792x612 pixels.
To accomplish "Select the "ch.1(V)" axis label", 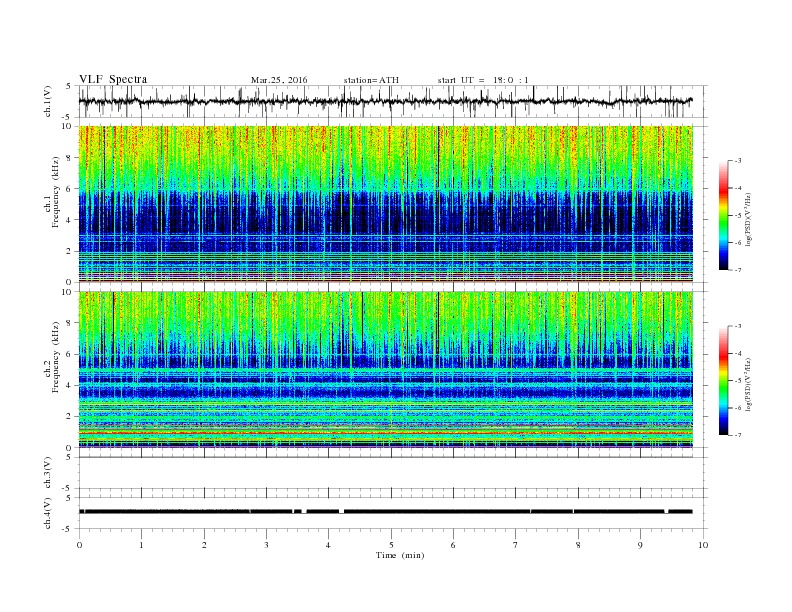I will [x=48, y=101].
